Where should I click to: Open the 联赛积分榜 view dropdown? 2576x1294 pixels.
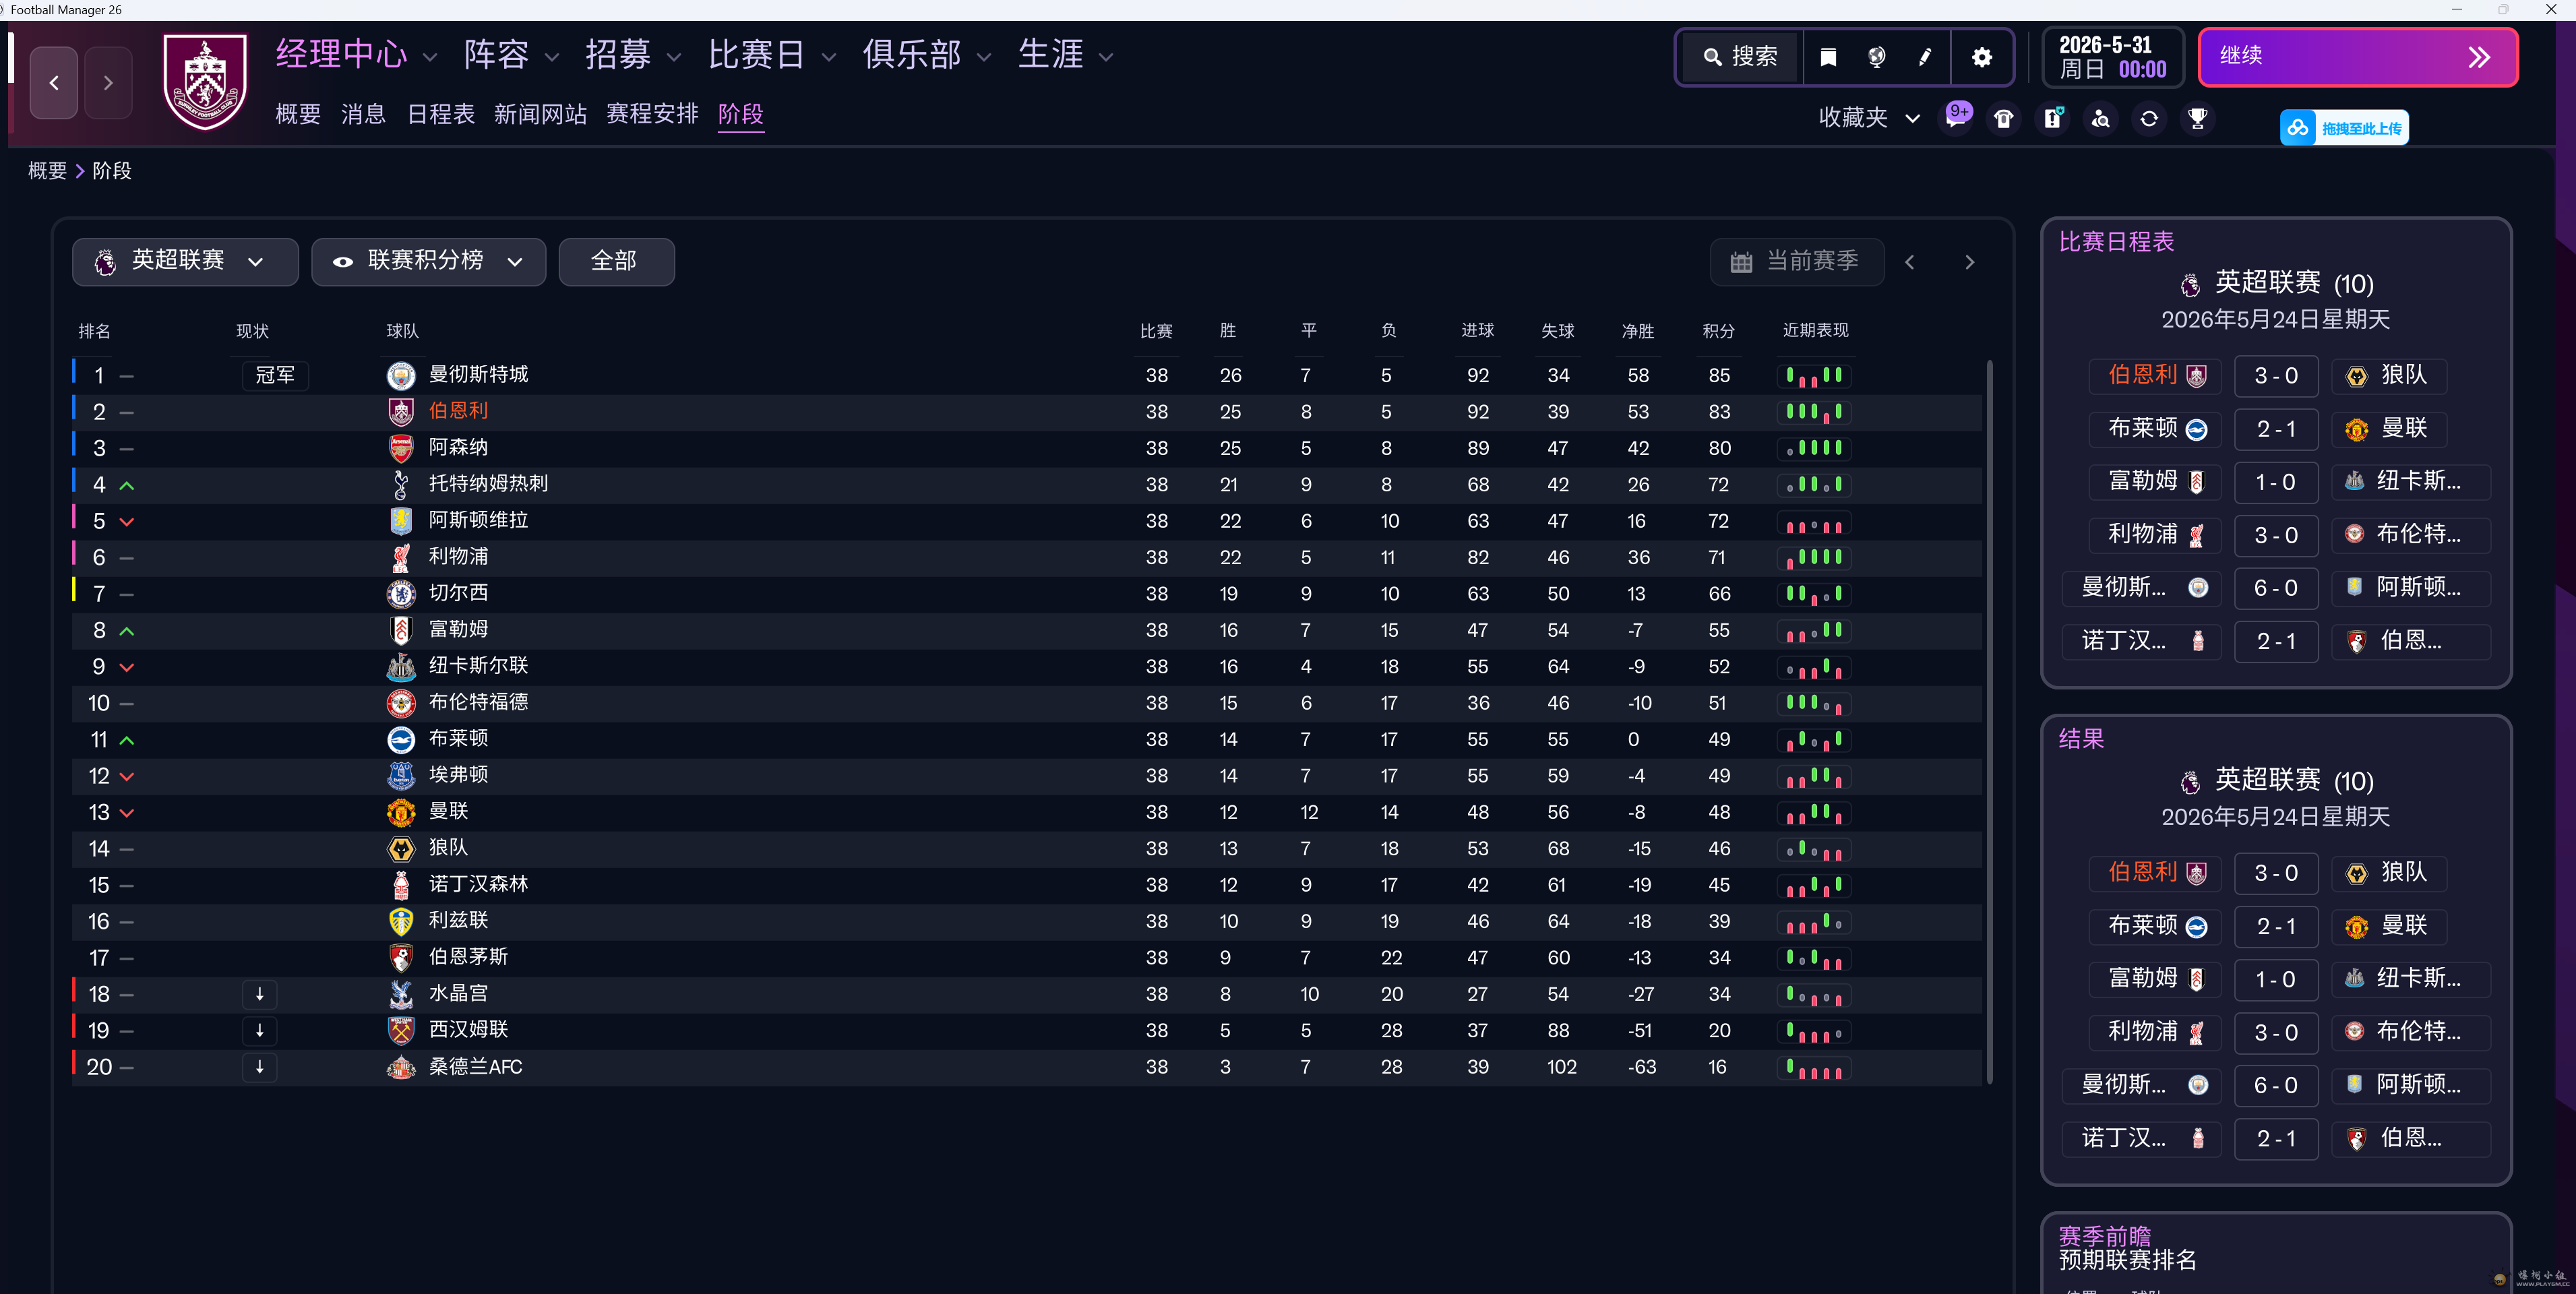coord(428,262)
